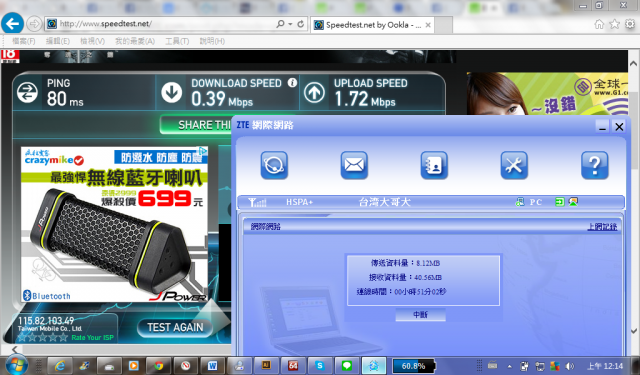Screen dimensions: 640x375
Task: Click the ISP star rating
Action: click(42, 337)
